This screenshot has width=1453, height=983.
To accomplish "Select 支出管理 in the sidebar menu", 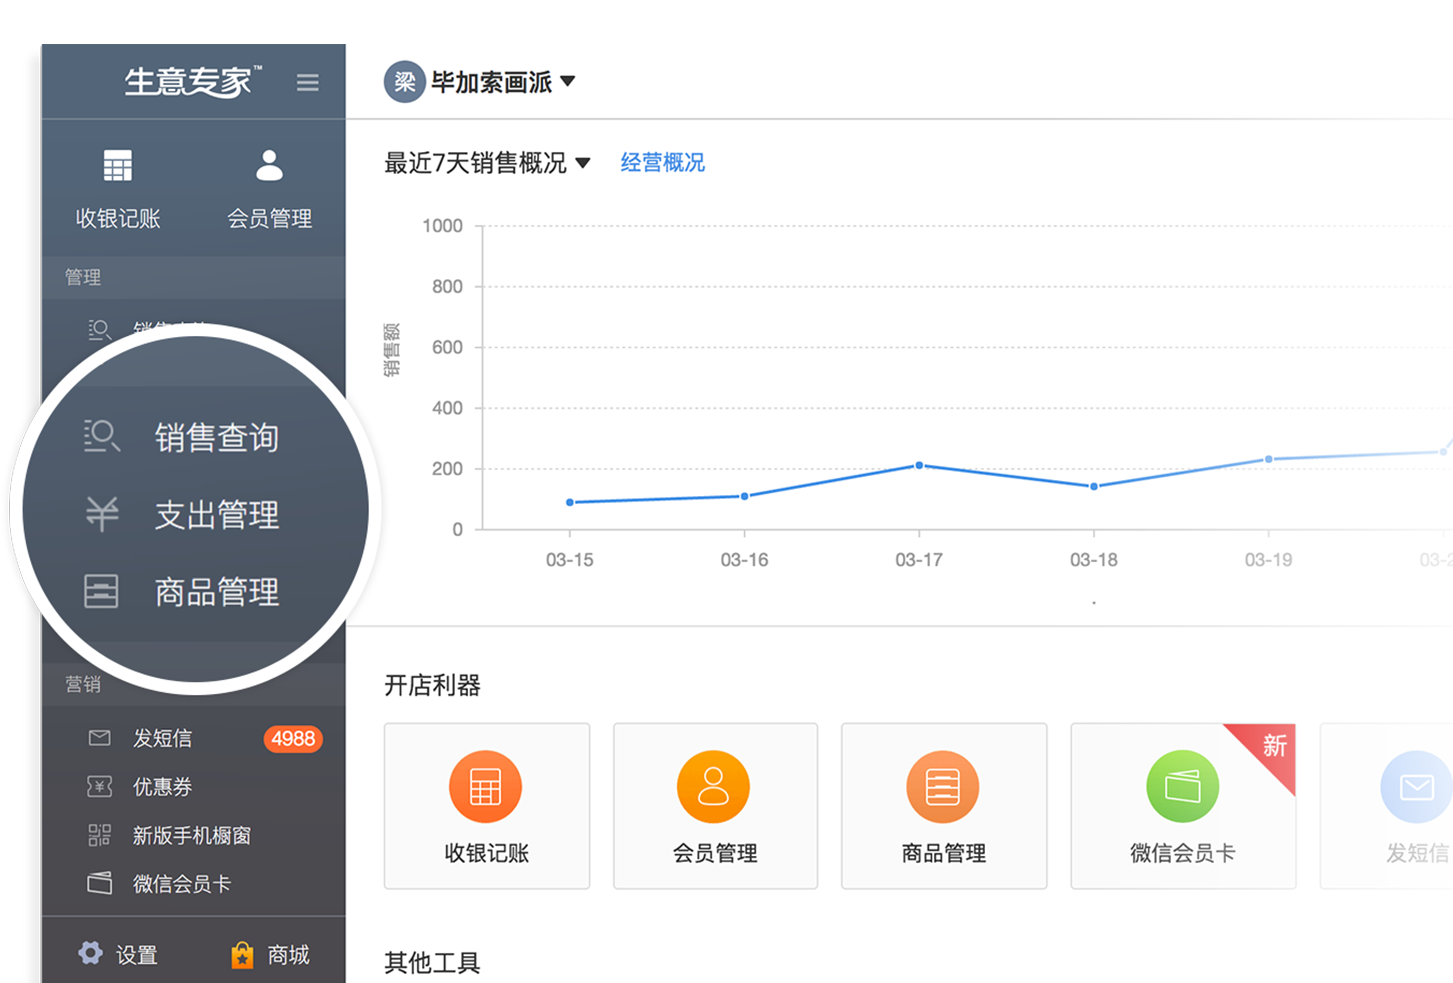I will [216, 515].
